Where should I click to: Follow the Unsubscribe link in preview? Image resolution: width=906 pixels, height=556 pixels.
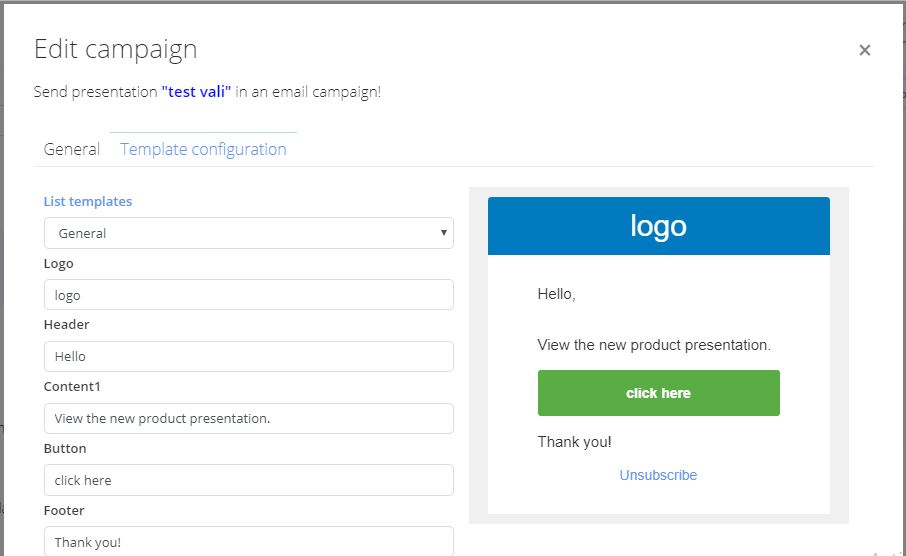point(658,475)
